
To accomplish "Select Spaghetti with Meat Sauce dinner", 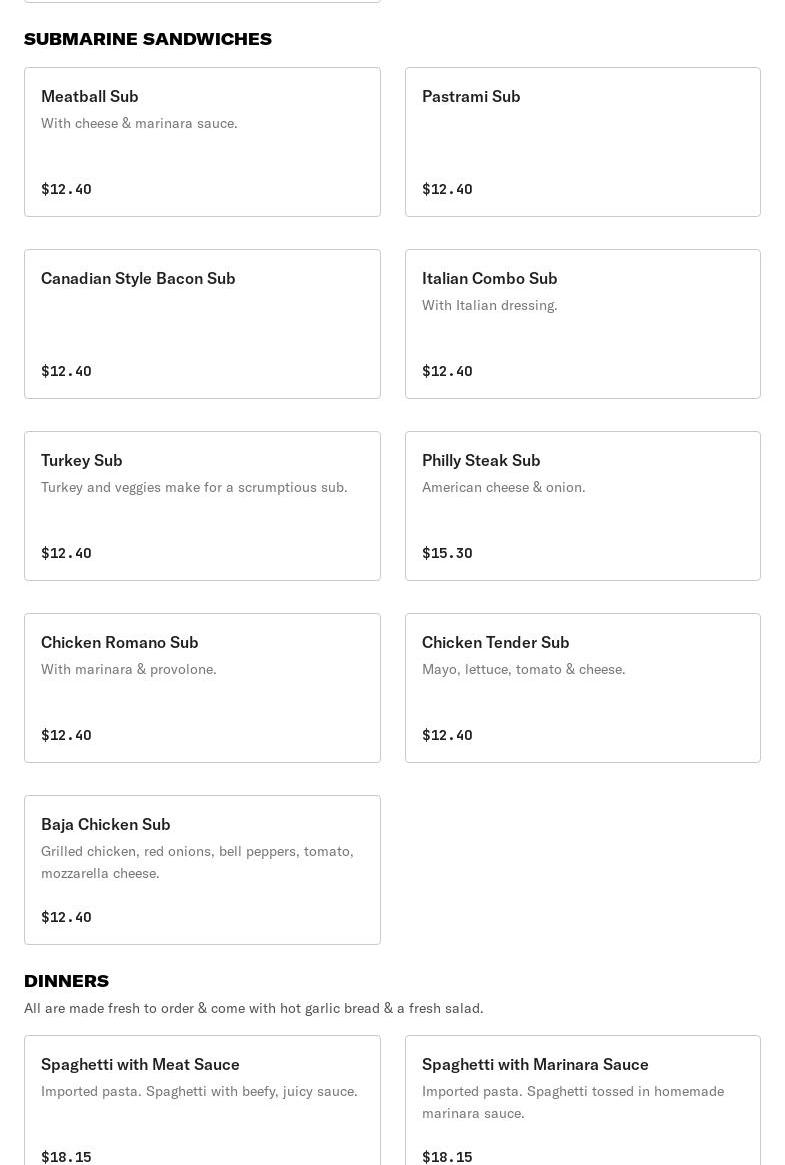I will coord(202,1100).
